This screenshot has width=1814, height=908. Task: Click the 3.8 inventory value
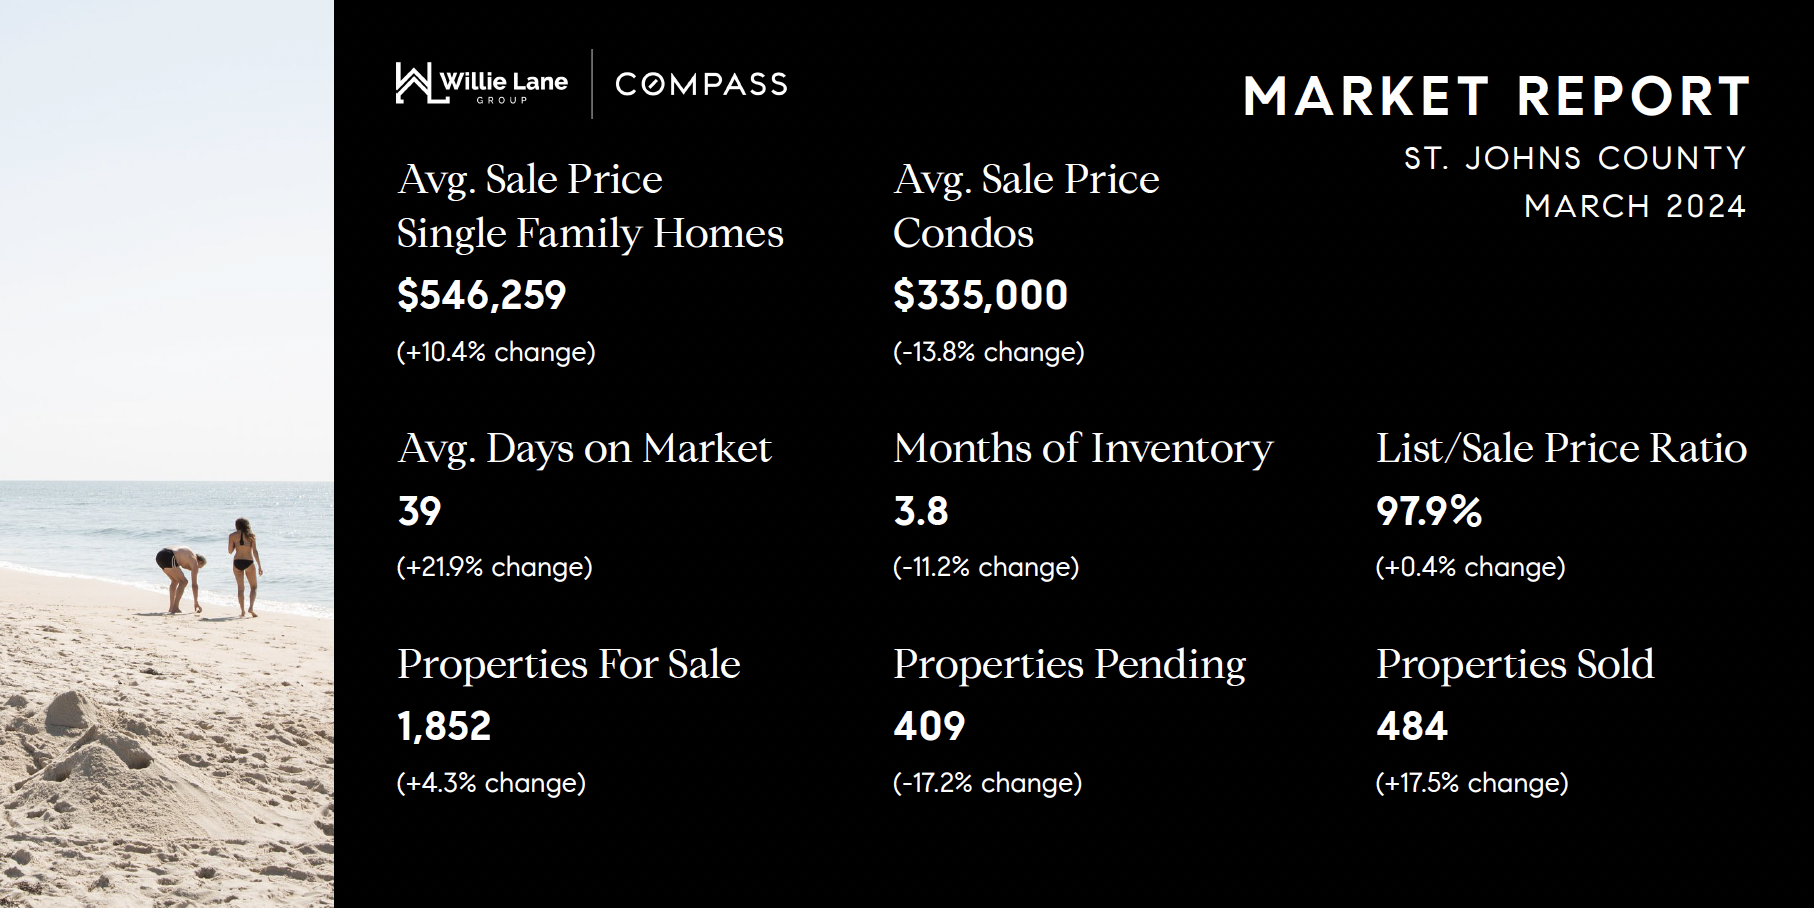click(x=921, y=511)
